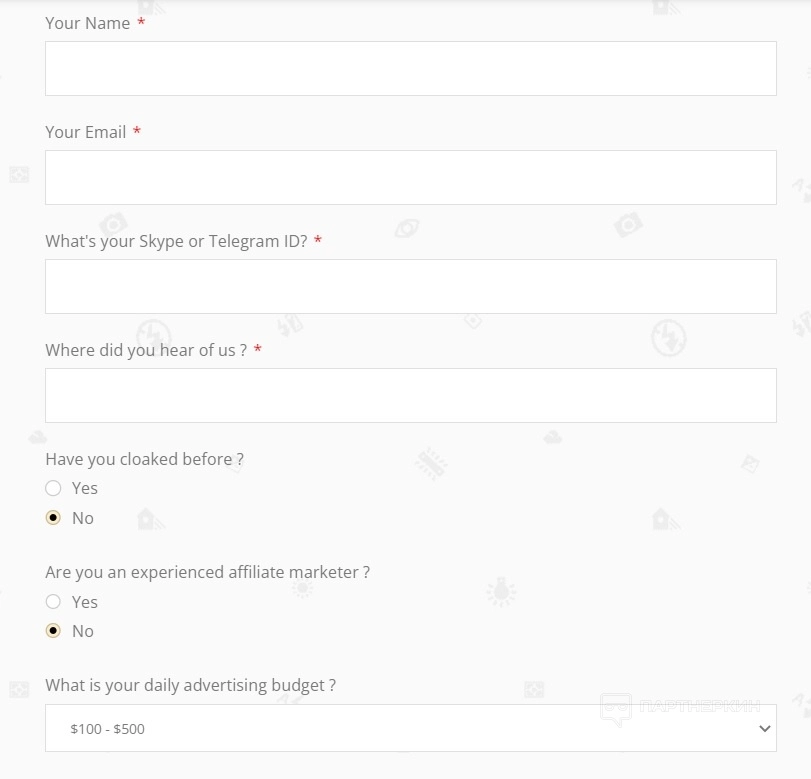Choose No for experienced affiliate marketer
The height and width of the screenshot is (779, 811).
point(54,631)
